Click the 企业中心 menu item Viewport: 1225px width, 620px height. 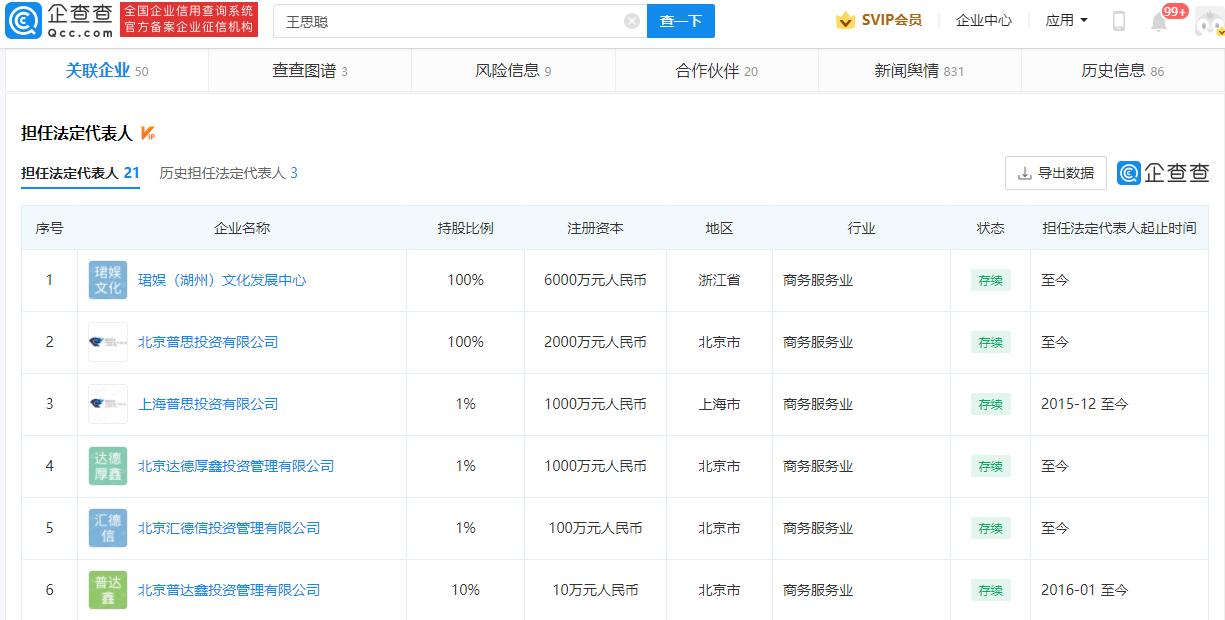click(x=984, y=18)
